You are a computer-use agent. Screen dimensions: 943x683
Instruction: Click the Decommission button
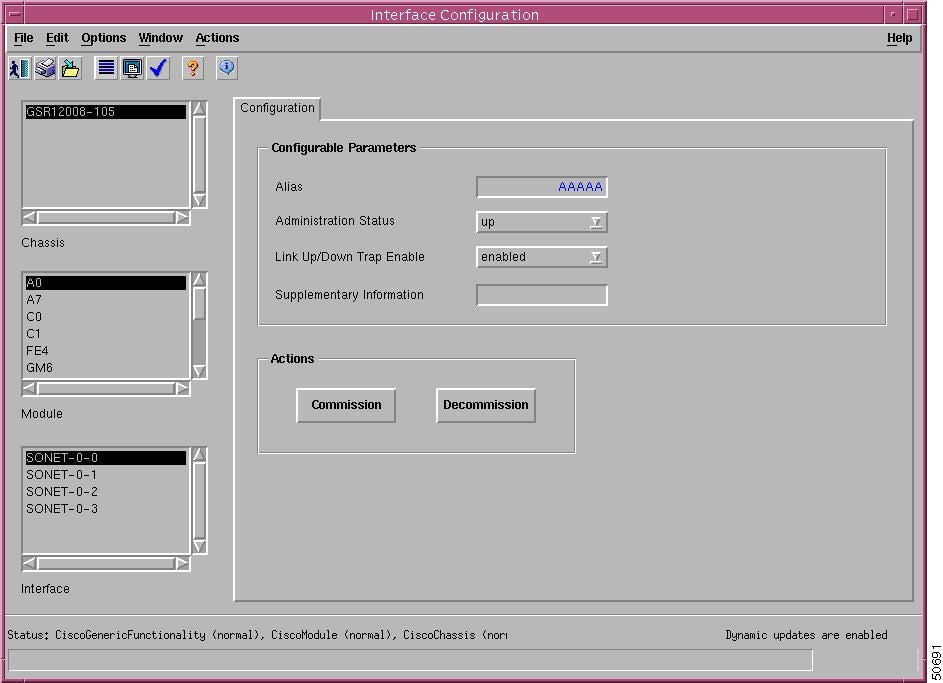[485, 405]
